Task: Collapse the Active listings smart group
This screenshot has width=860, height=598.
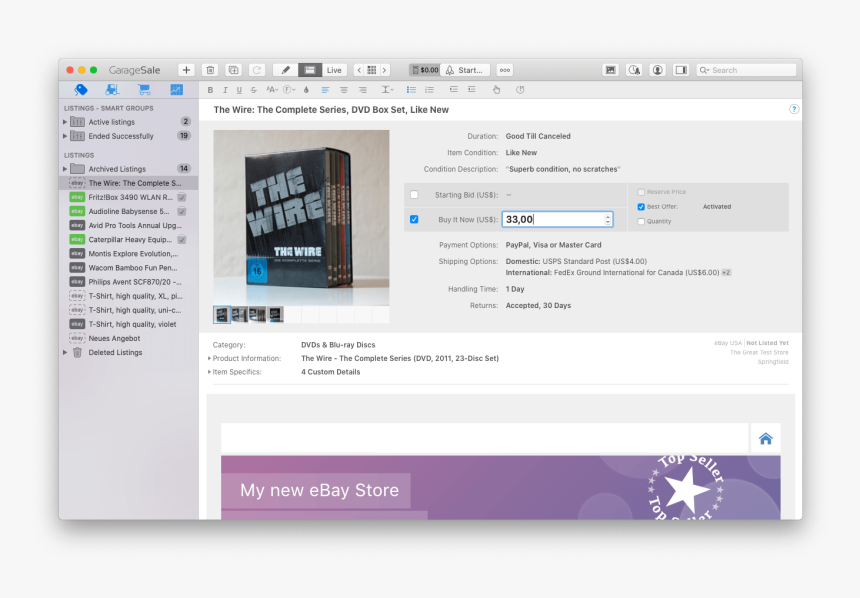Action: pyautogui.click(x=64, y=121)
